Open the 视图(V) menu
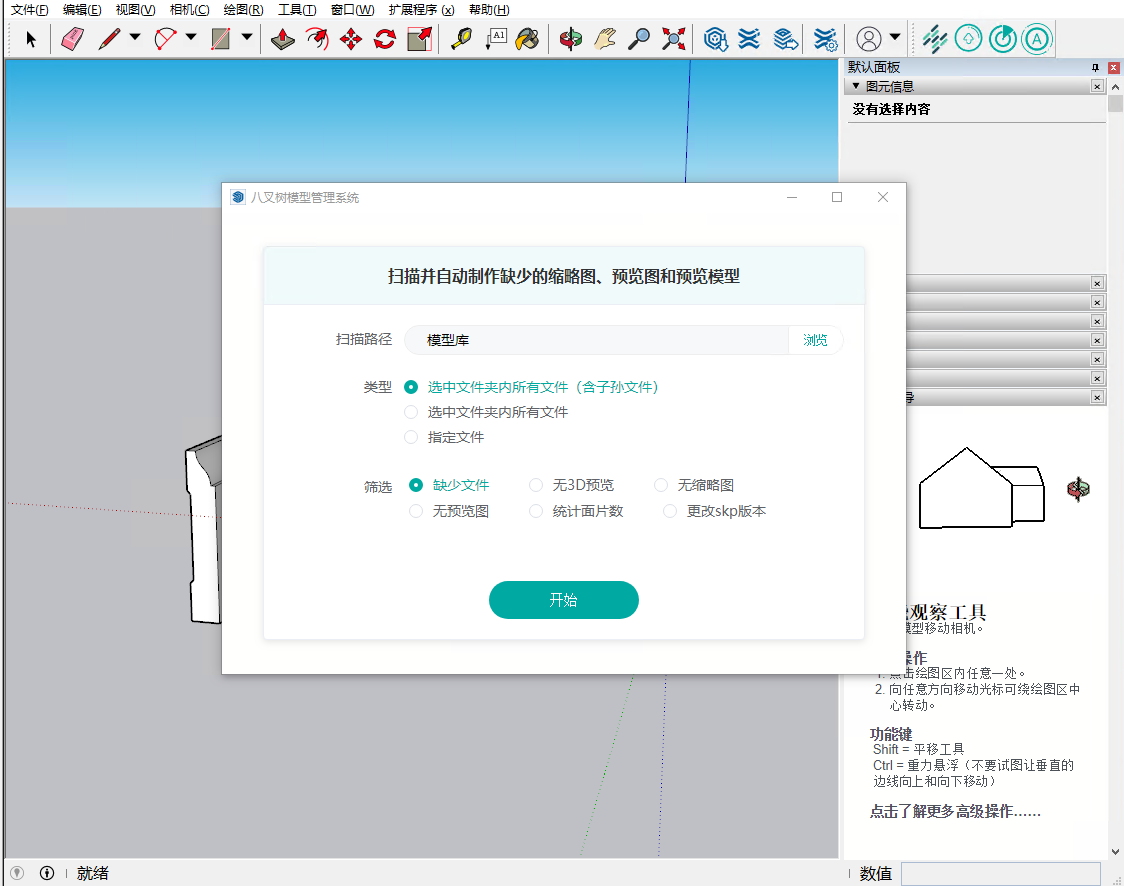This screenshot has width=1124, height=886. point(135,10)
